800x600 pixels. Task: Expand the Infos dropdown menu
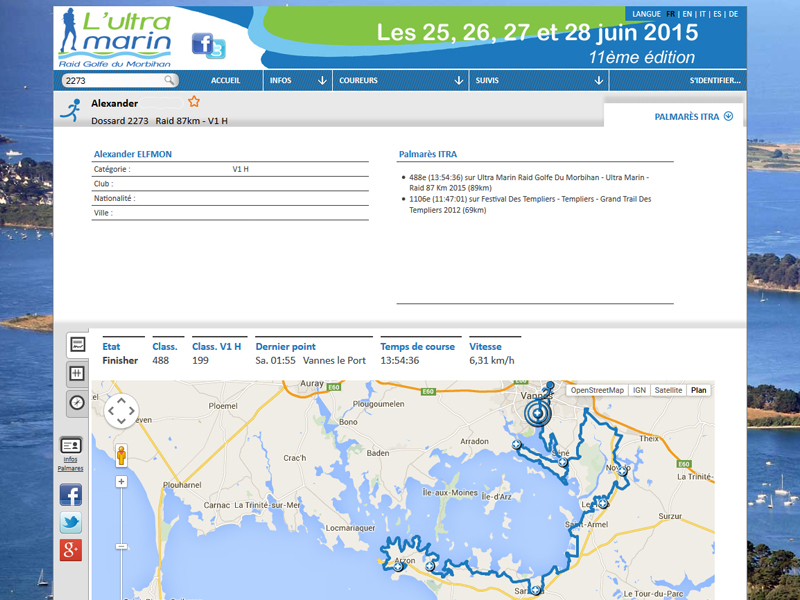298,81
